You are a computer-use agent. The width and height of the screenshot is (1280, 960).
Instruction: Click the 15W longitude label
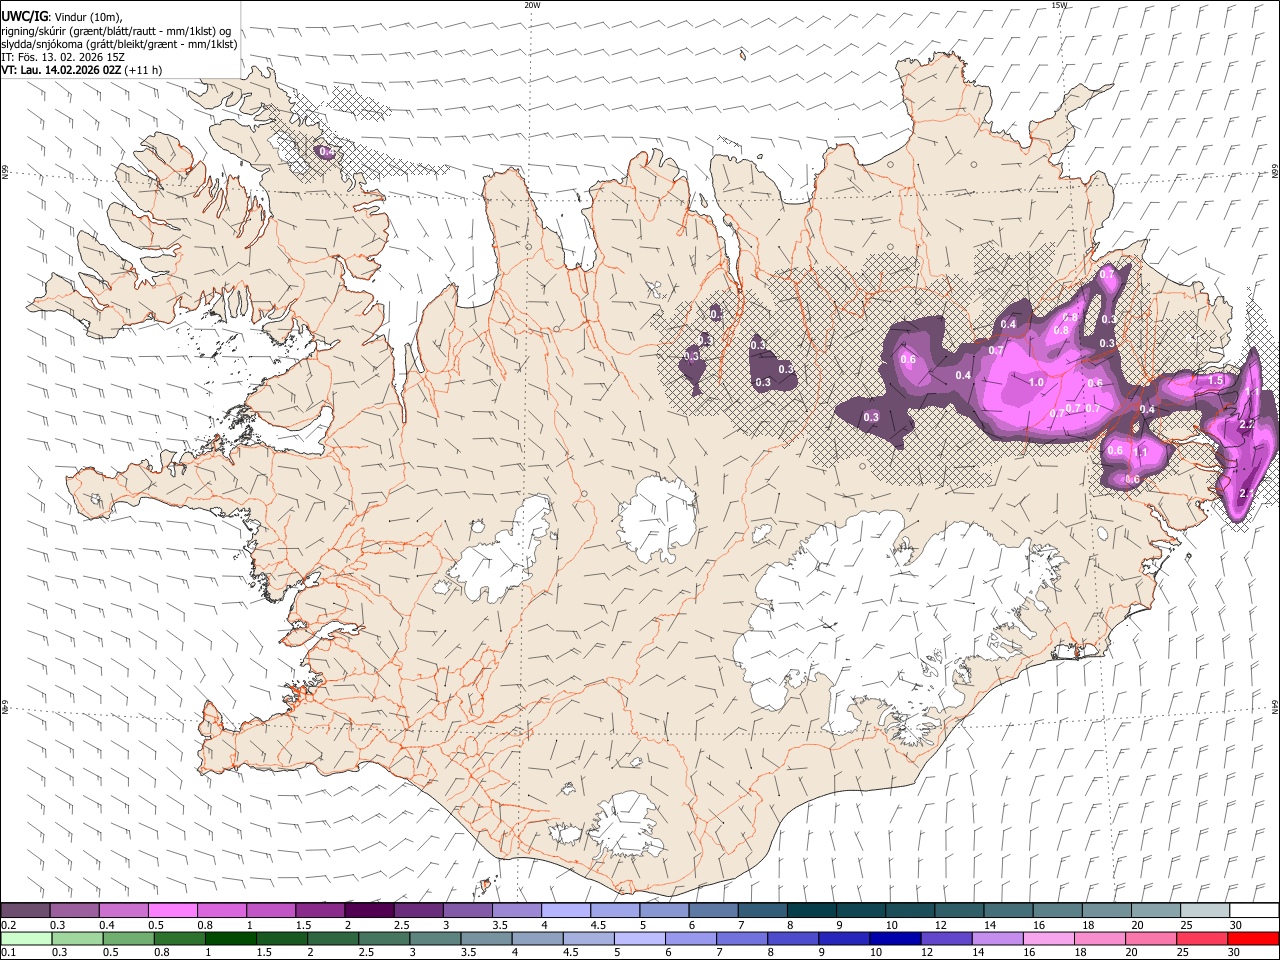[x=1060, y=5]
